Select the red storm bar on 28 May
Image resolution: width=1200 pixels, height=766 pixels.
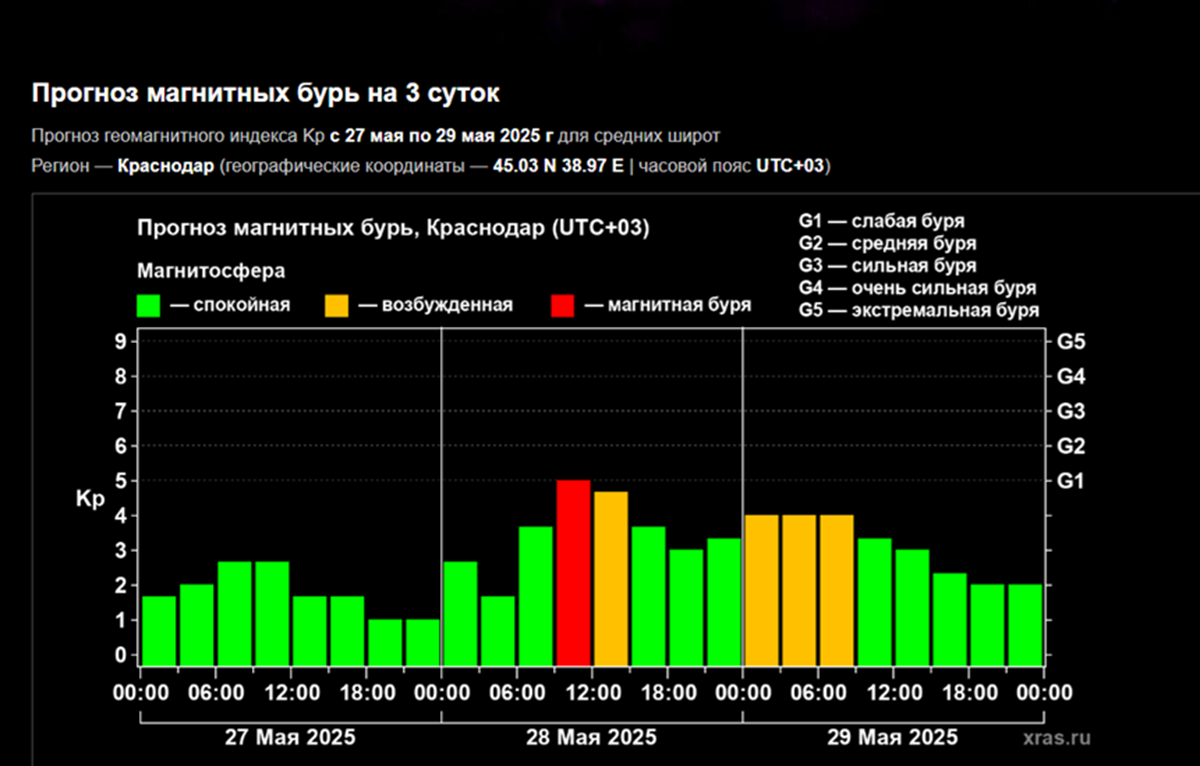pos(573,572)
